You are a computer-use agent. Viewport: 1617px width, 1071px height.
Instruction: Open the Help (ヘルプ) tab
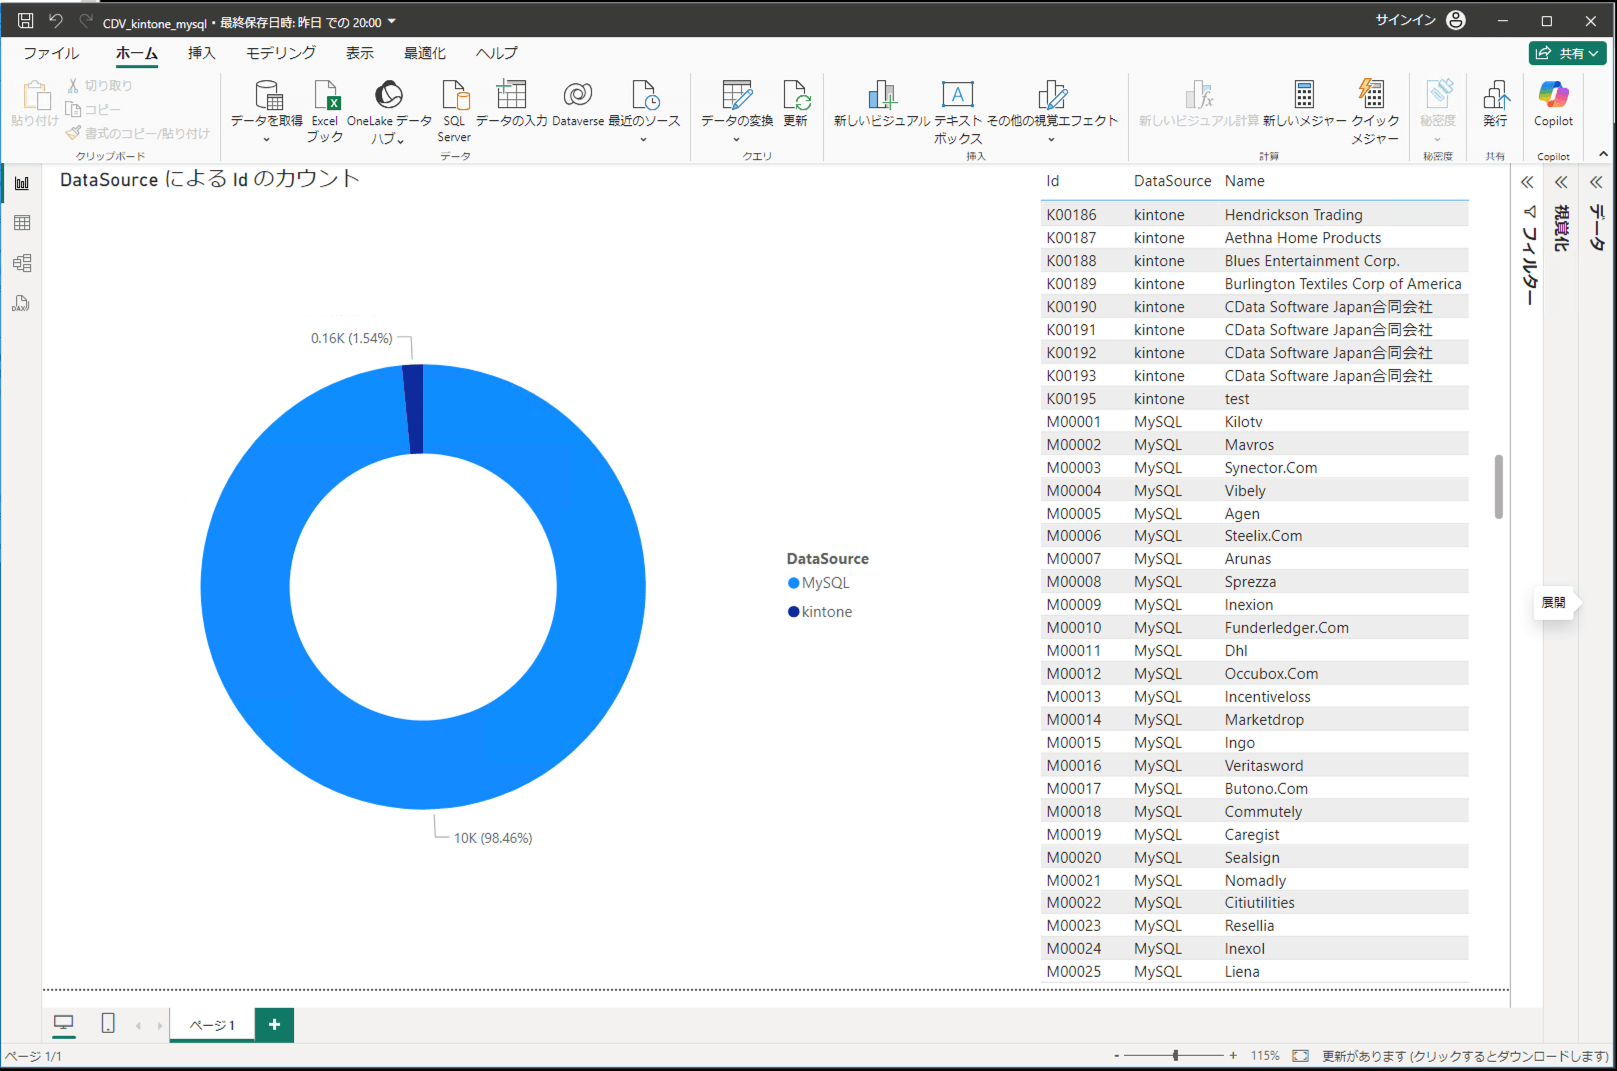497,53
